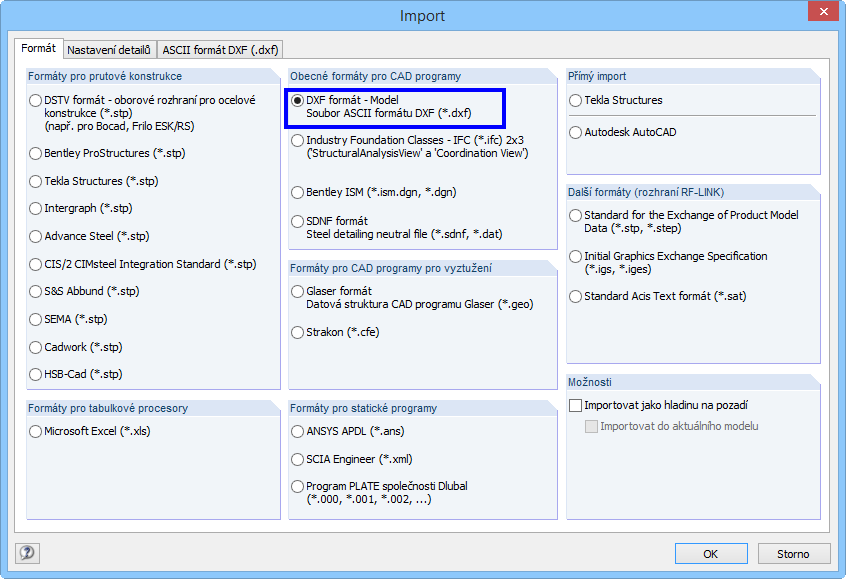846x579 pixels.
Task: Click the help icon button
Action: pyautogui.click(x=27, y=553)
